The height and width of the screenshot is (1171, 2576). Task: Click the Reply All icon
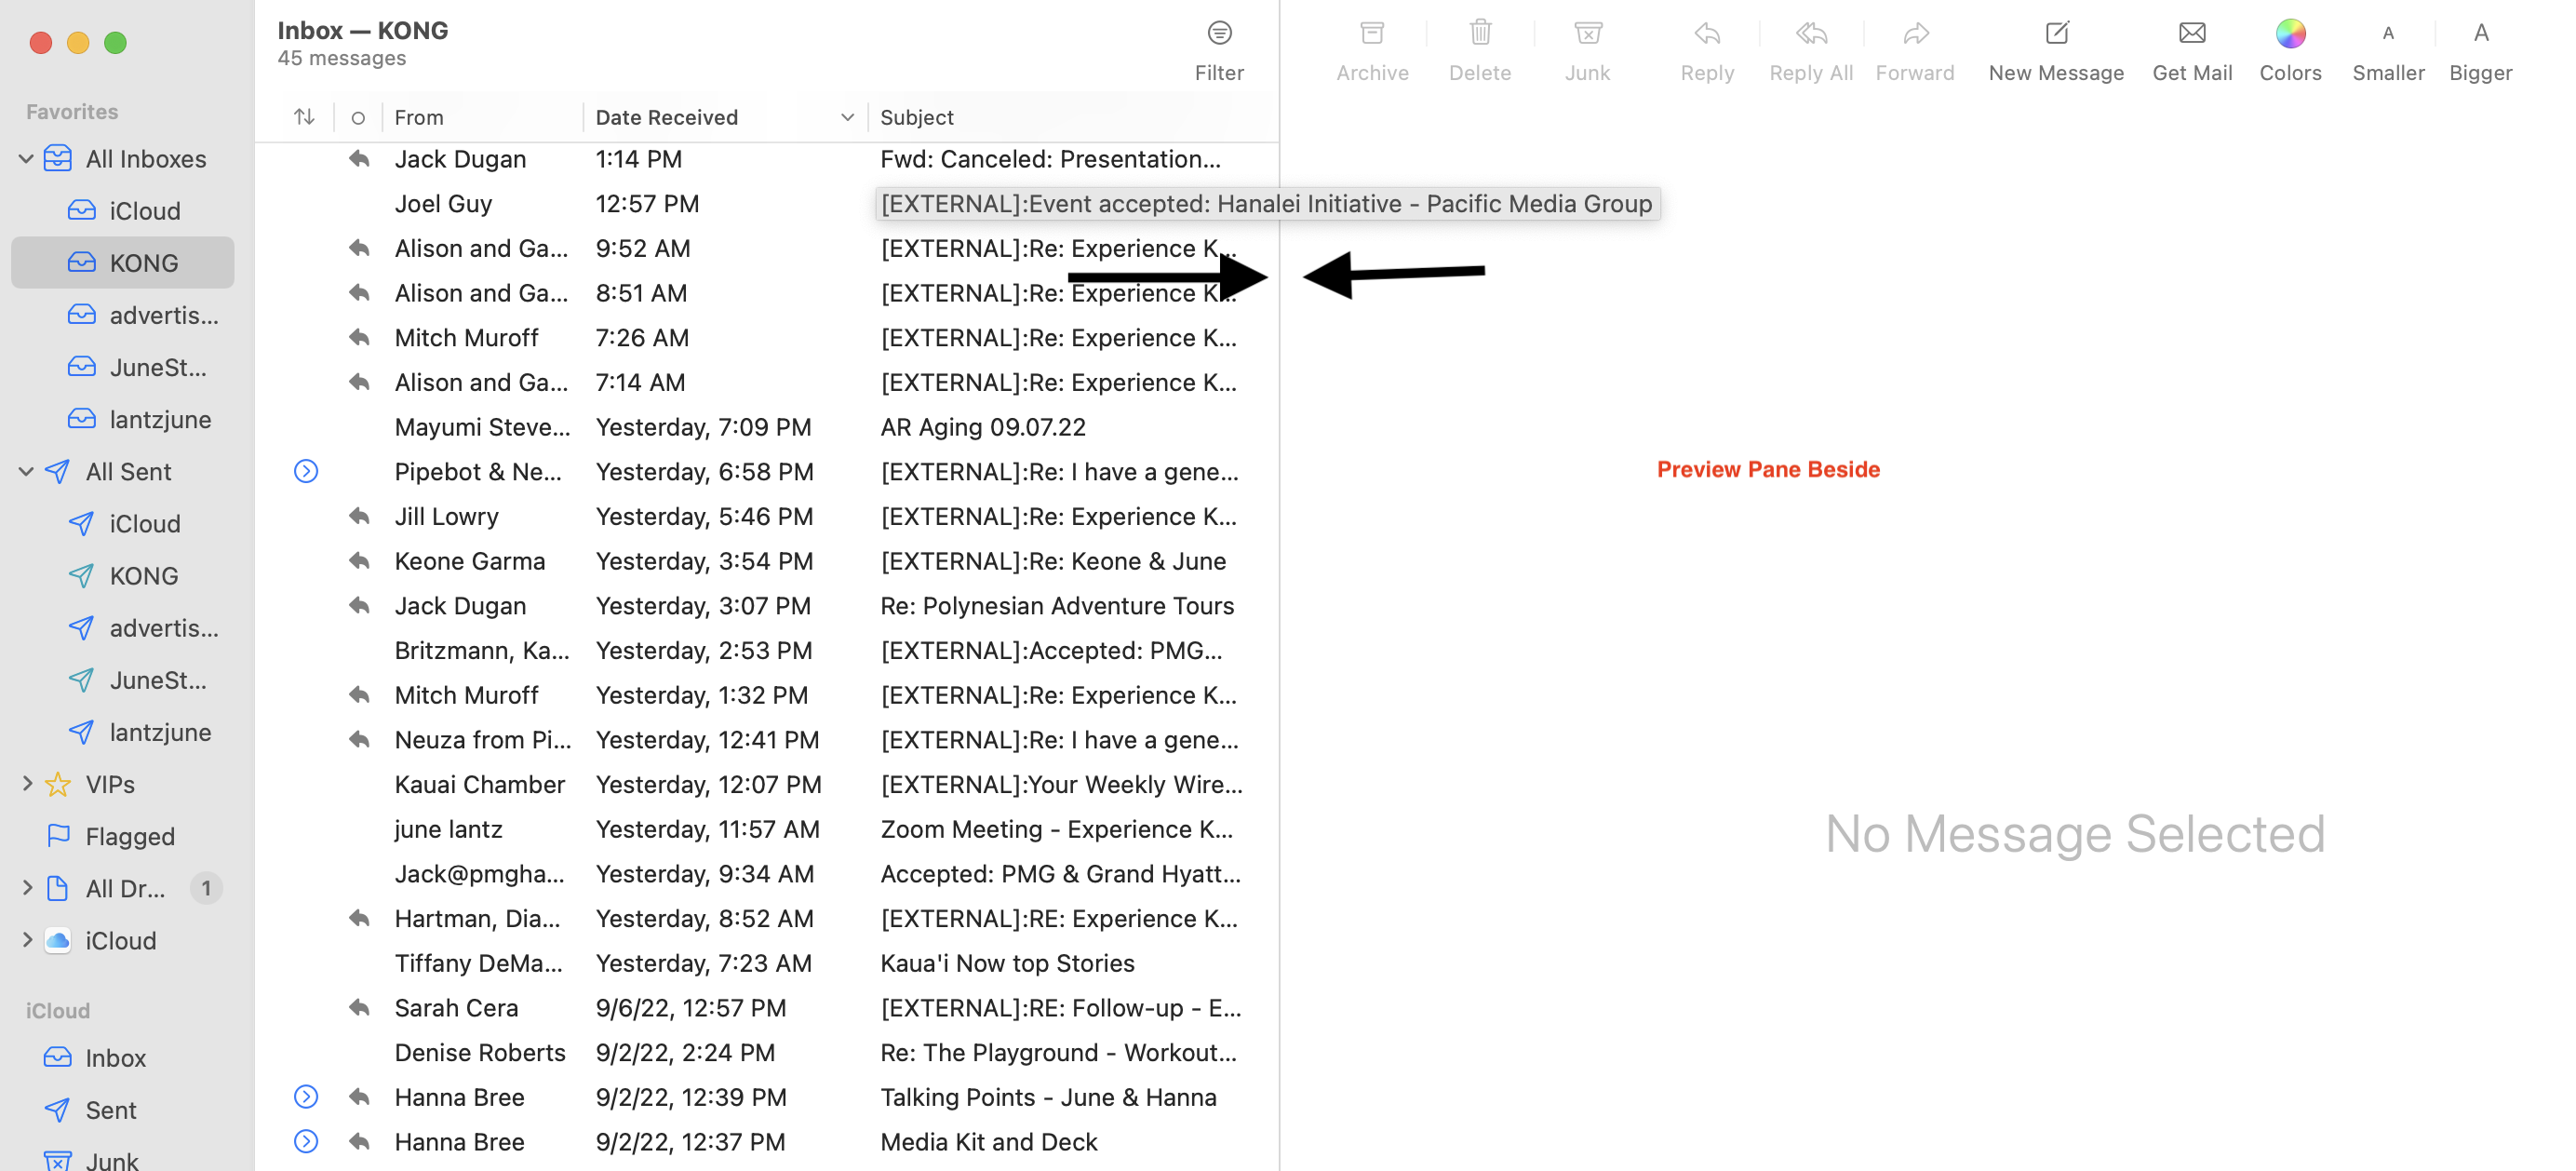coord(1811,34)
